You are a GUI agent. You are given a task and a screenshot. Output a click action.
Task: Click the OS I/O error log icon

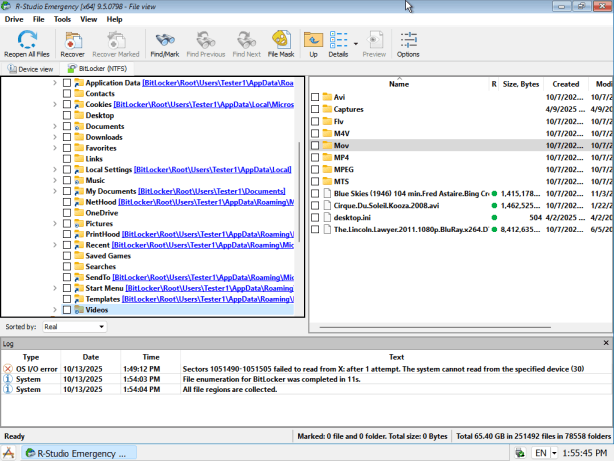point(8,368)
